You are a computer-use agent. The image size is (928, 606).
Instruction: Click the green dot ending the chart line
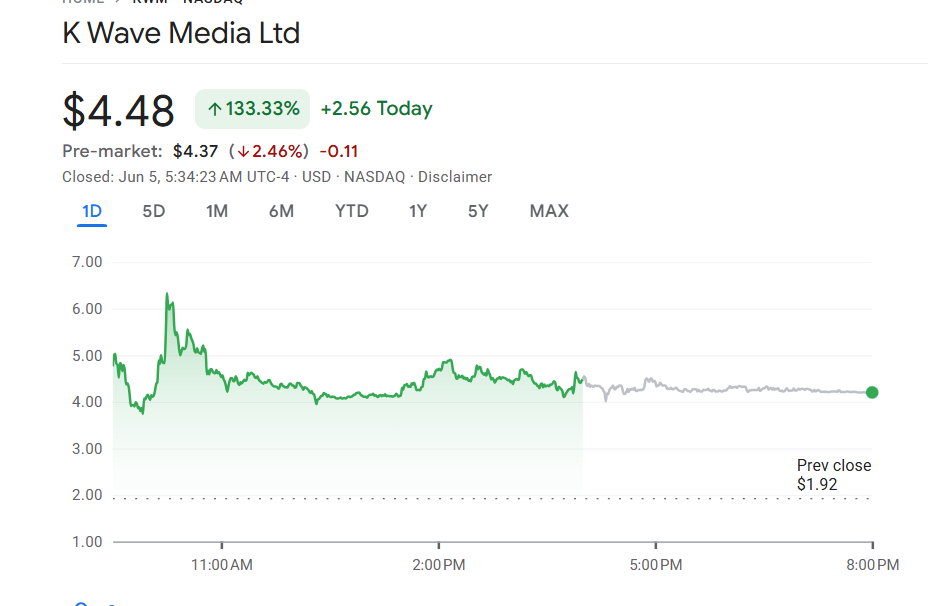(x=872, y=392)
